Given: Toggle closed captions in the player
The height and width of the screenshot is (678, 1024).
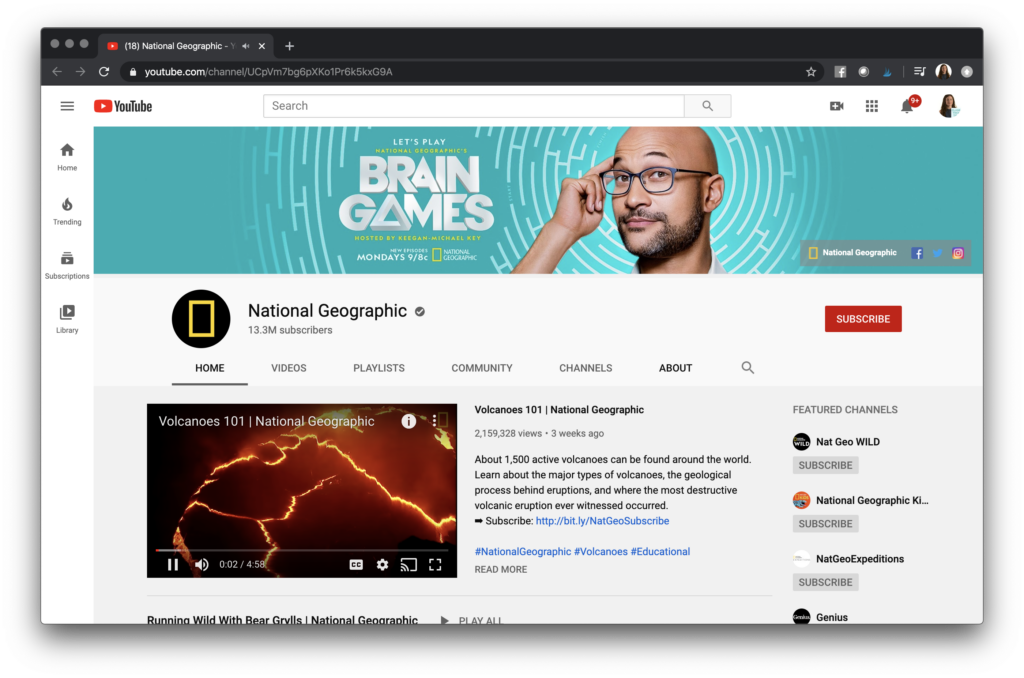Looking at the screenshot, I should point(356,564).
